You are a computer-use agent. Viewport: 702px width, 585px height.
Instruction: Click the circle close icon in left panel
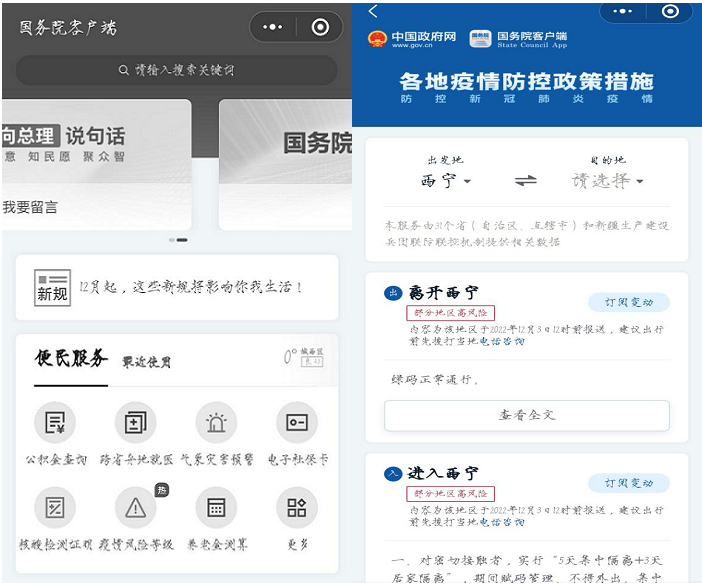[x=320, y=27]
